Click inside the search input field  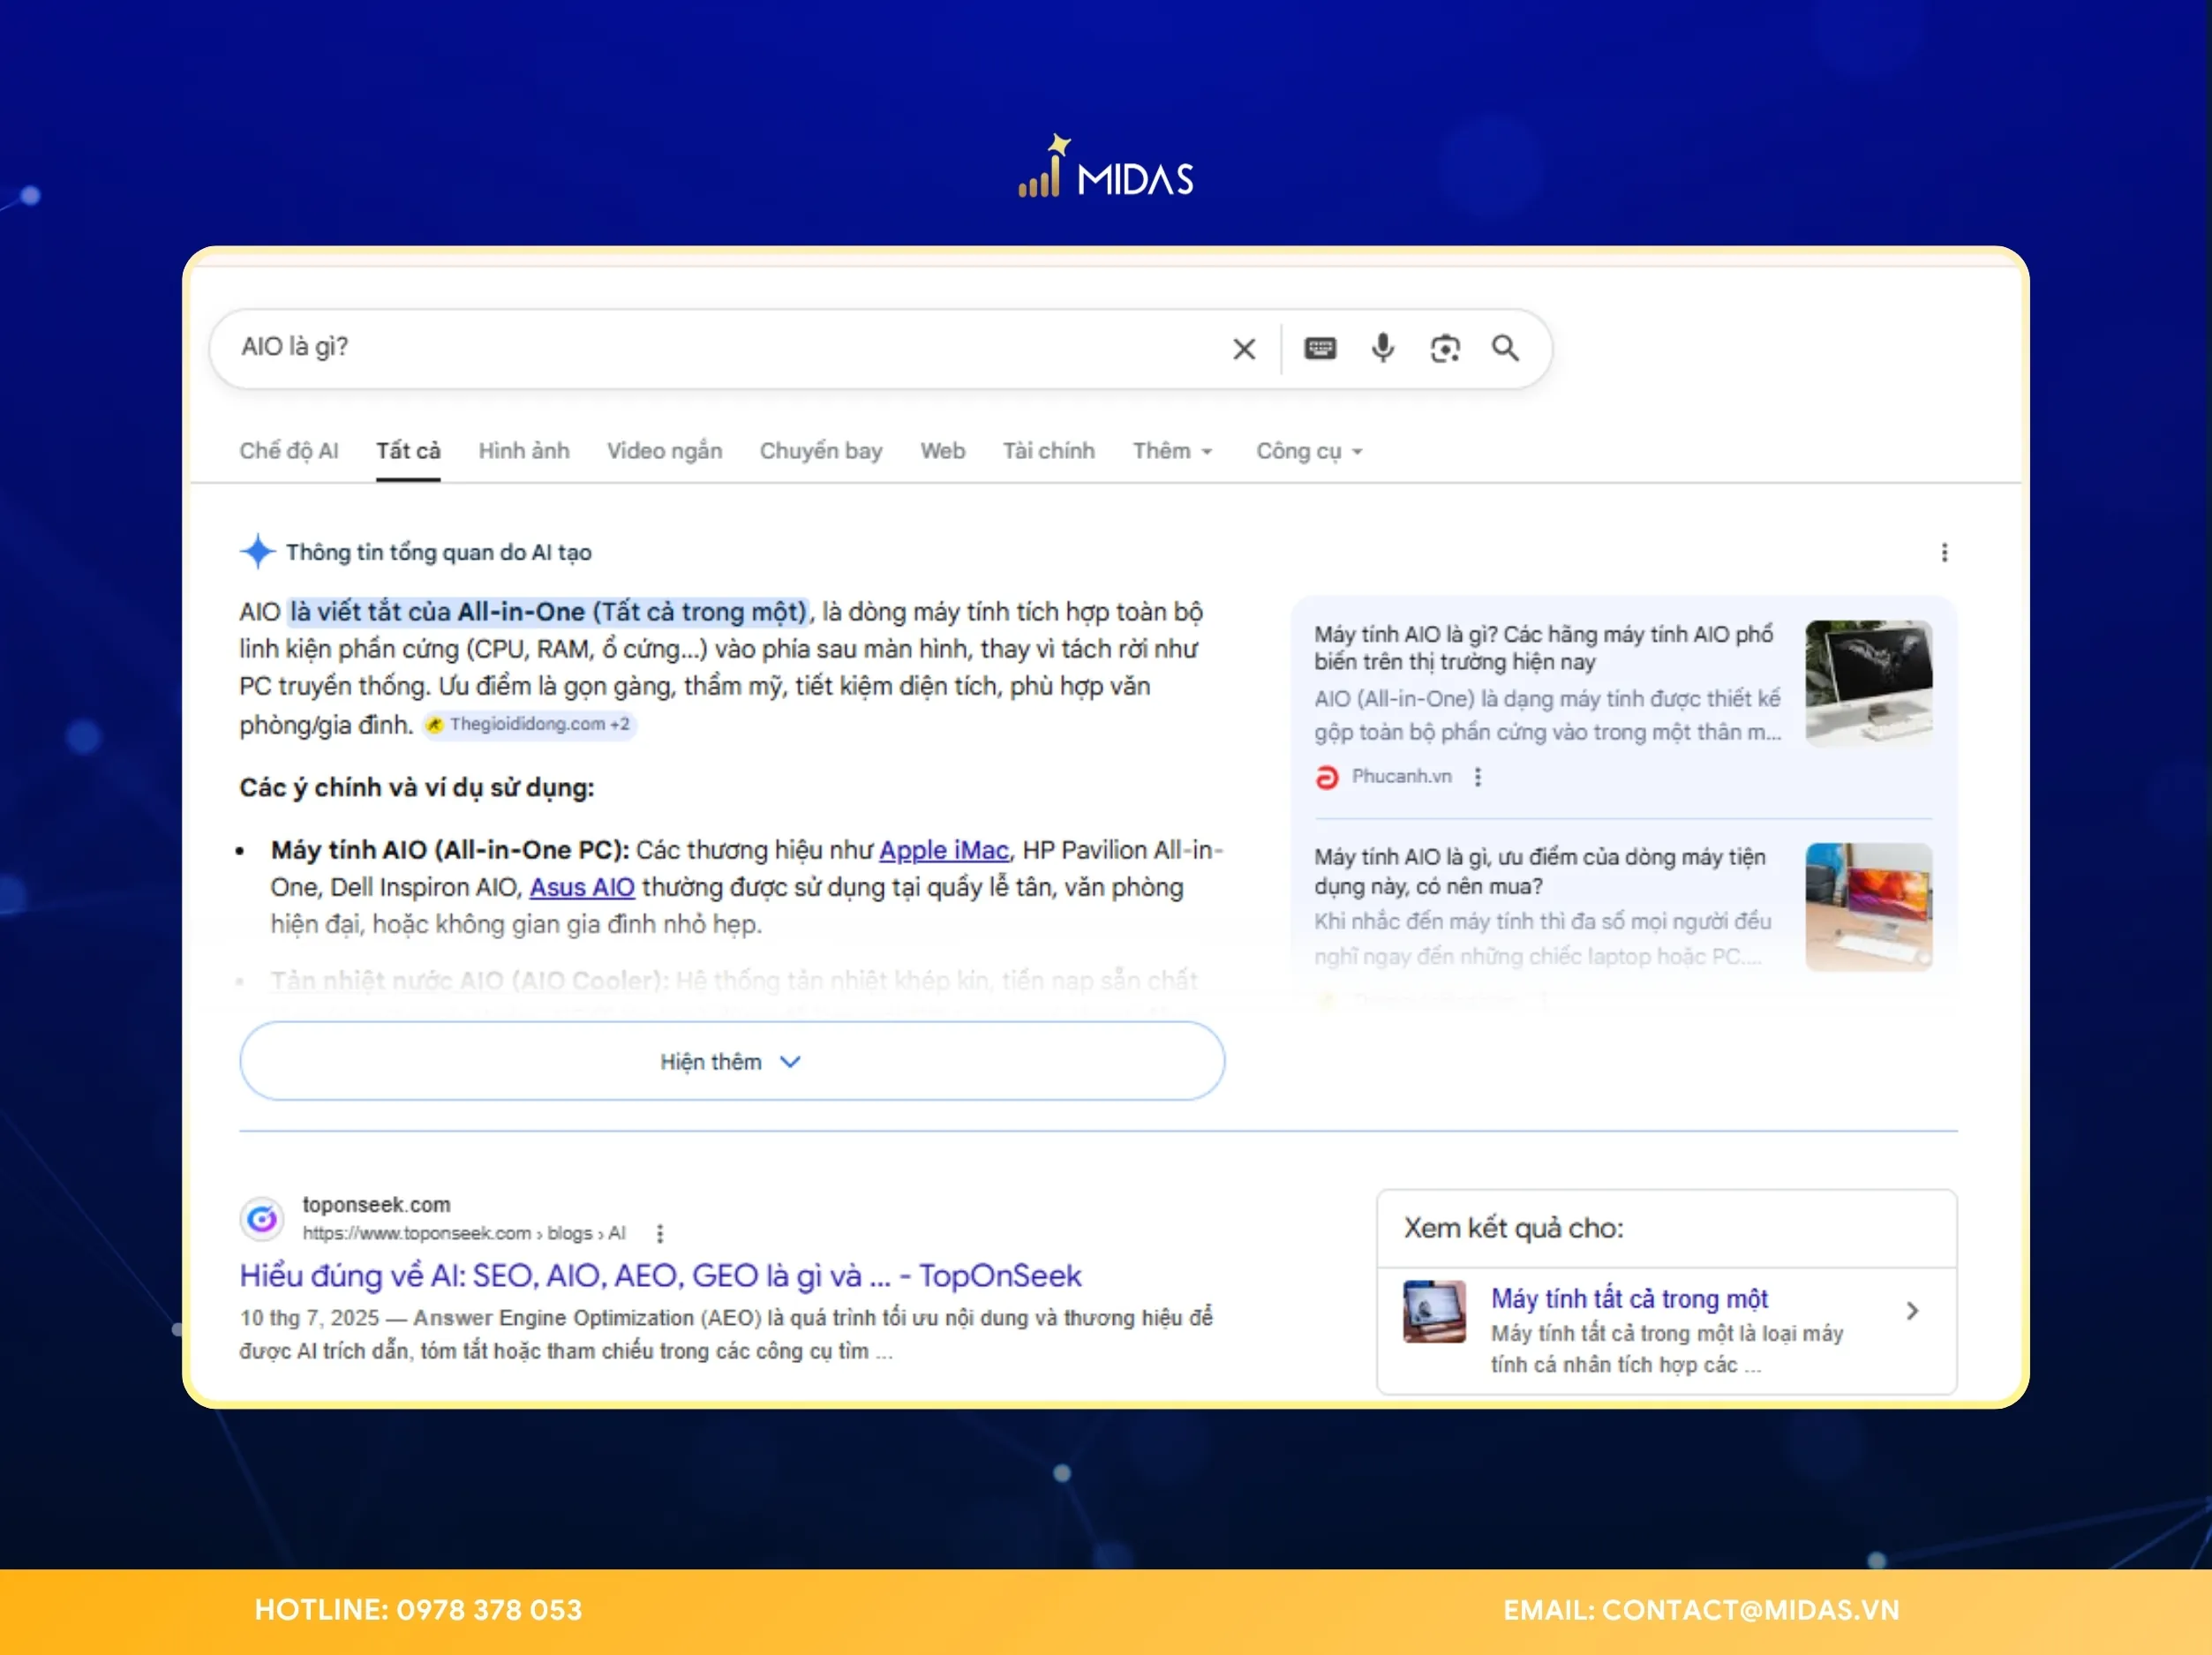point(700,348)
